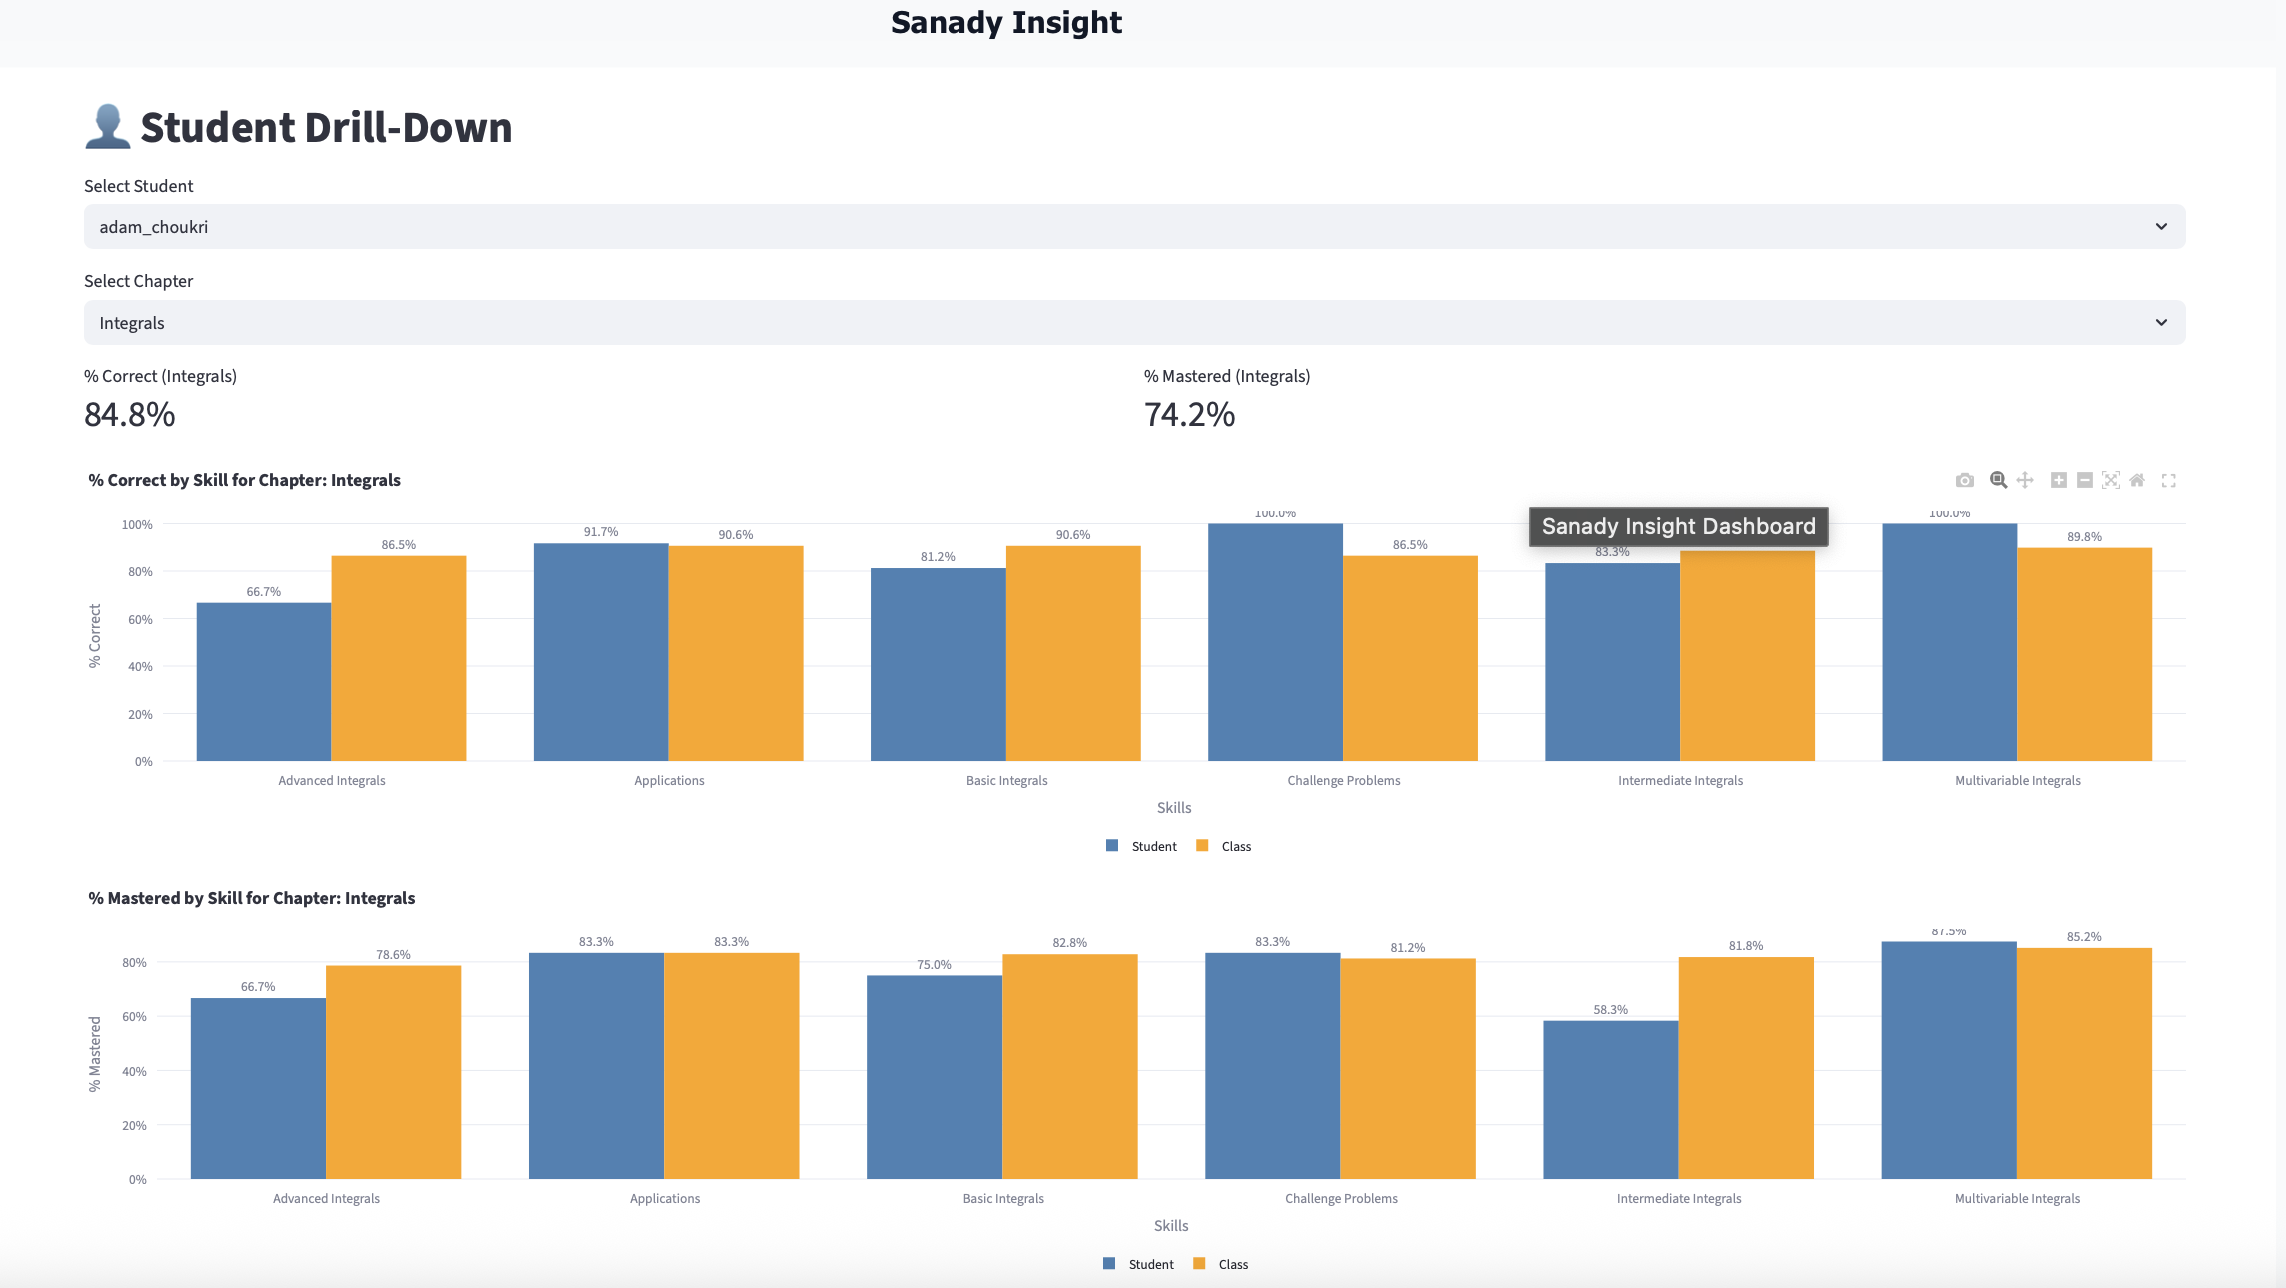Download plot as PNG camera icon
The height and width of the screenshot is (1288, 2286).
click(1965, 481)
